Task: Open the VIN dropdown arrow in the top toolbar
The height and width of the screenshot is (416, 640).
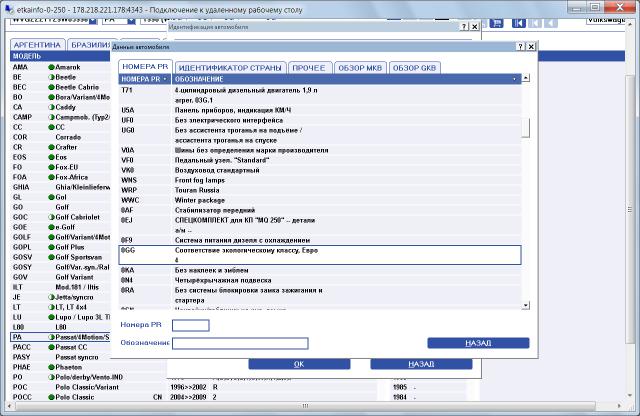Action: tap(93, 20)
